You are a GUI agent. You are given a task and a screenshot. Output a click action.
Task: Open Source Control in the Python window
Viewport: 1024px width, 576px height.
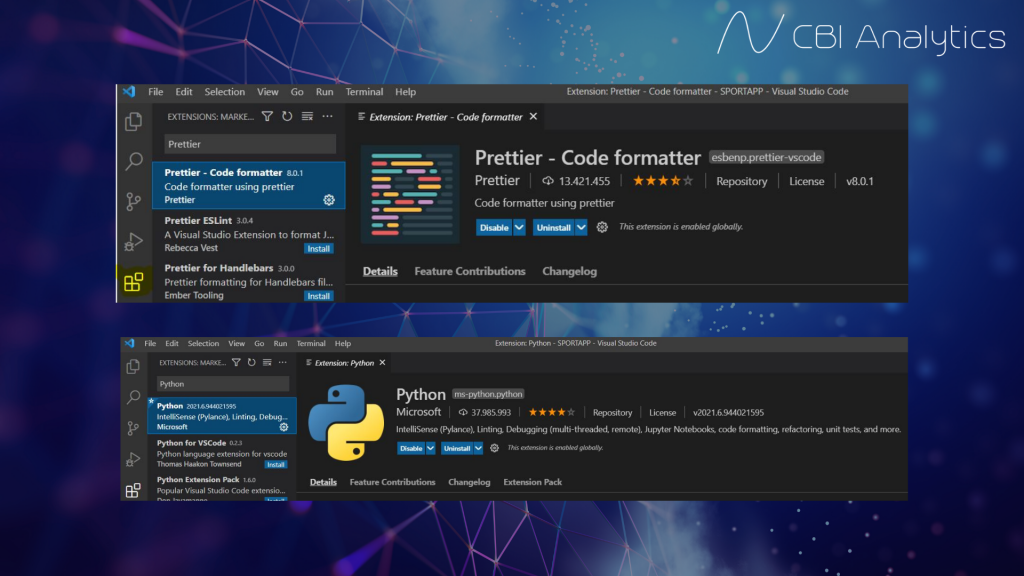click(x=133, y=428)
